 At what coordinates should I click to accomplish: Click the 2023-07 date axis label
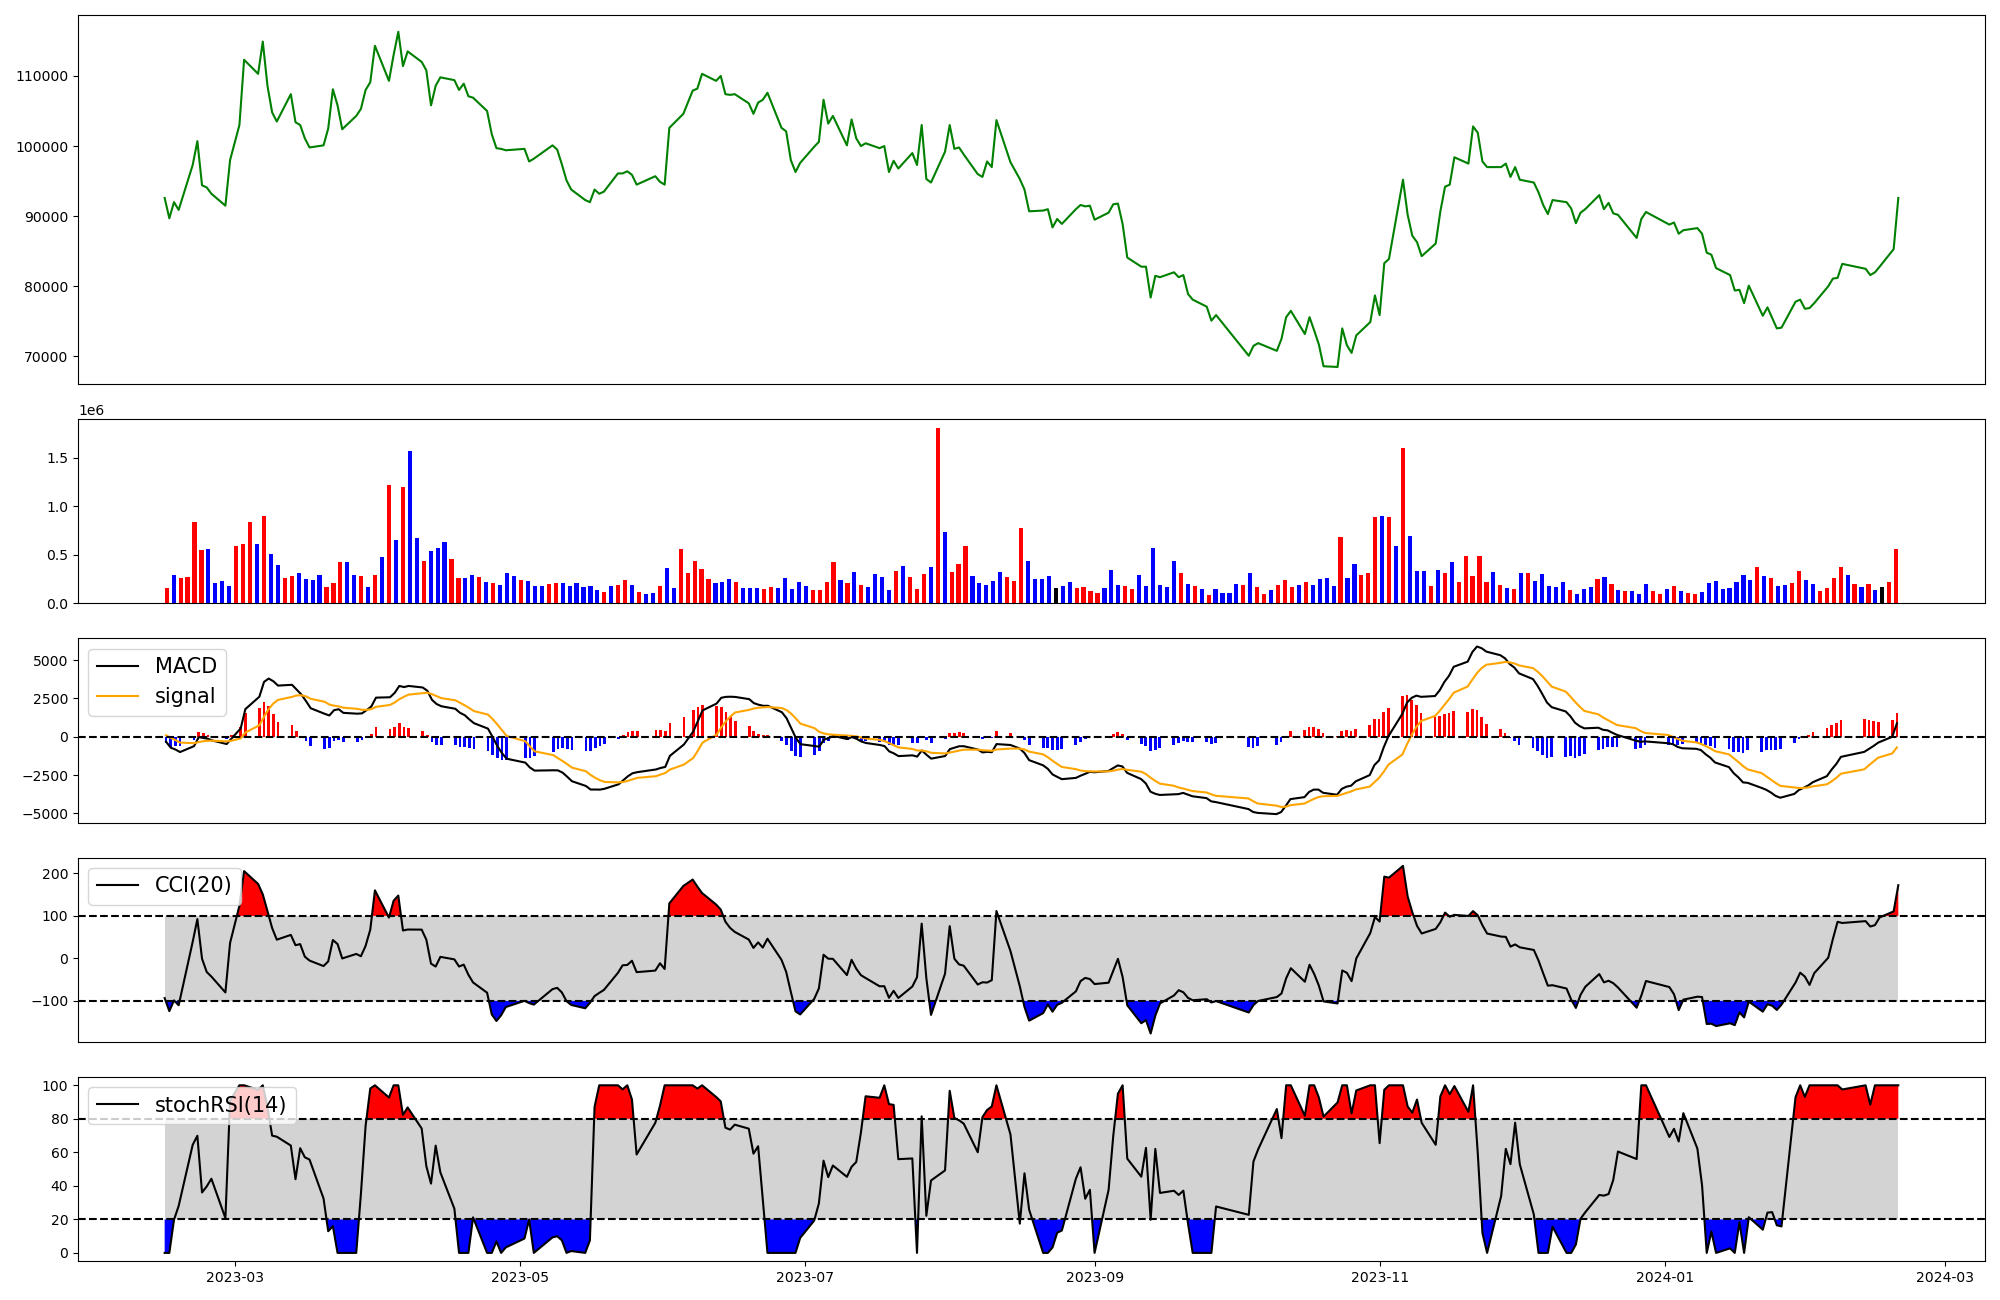(805, 1276)
